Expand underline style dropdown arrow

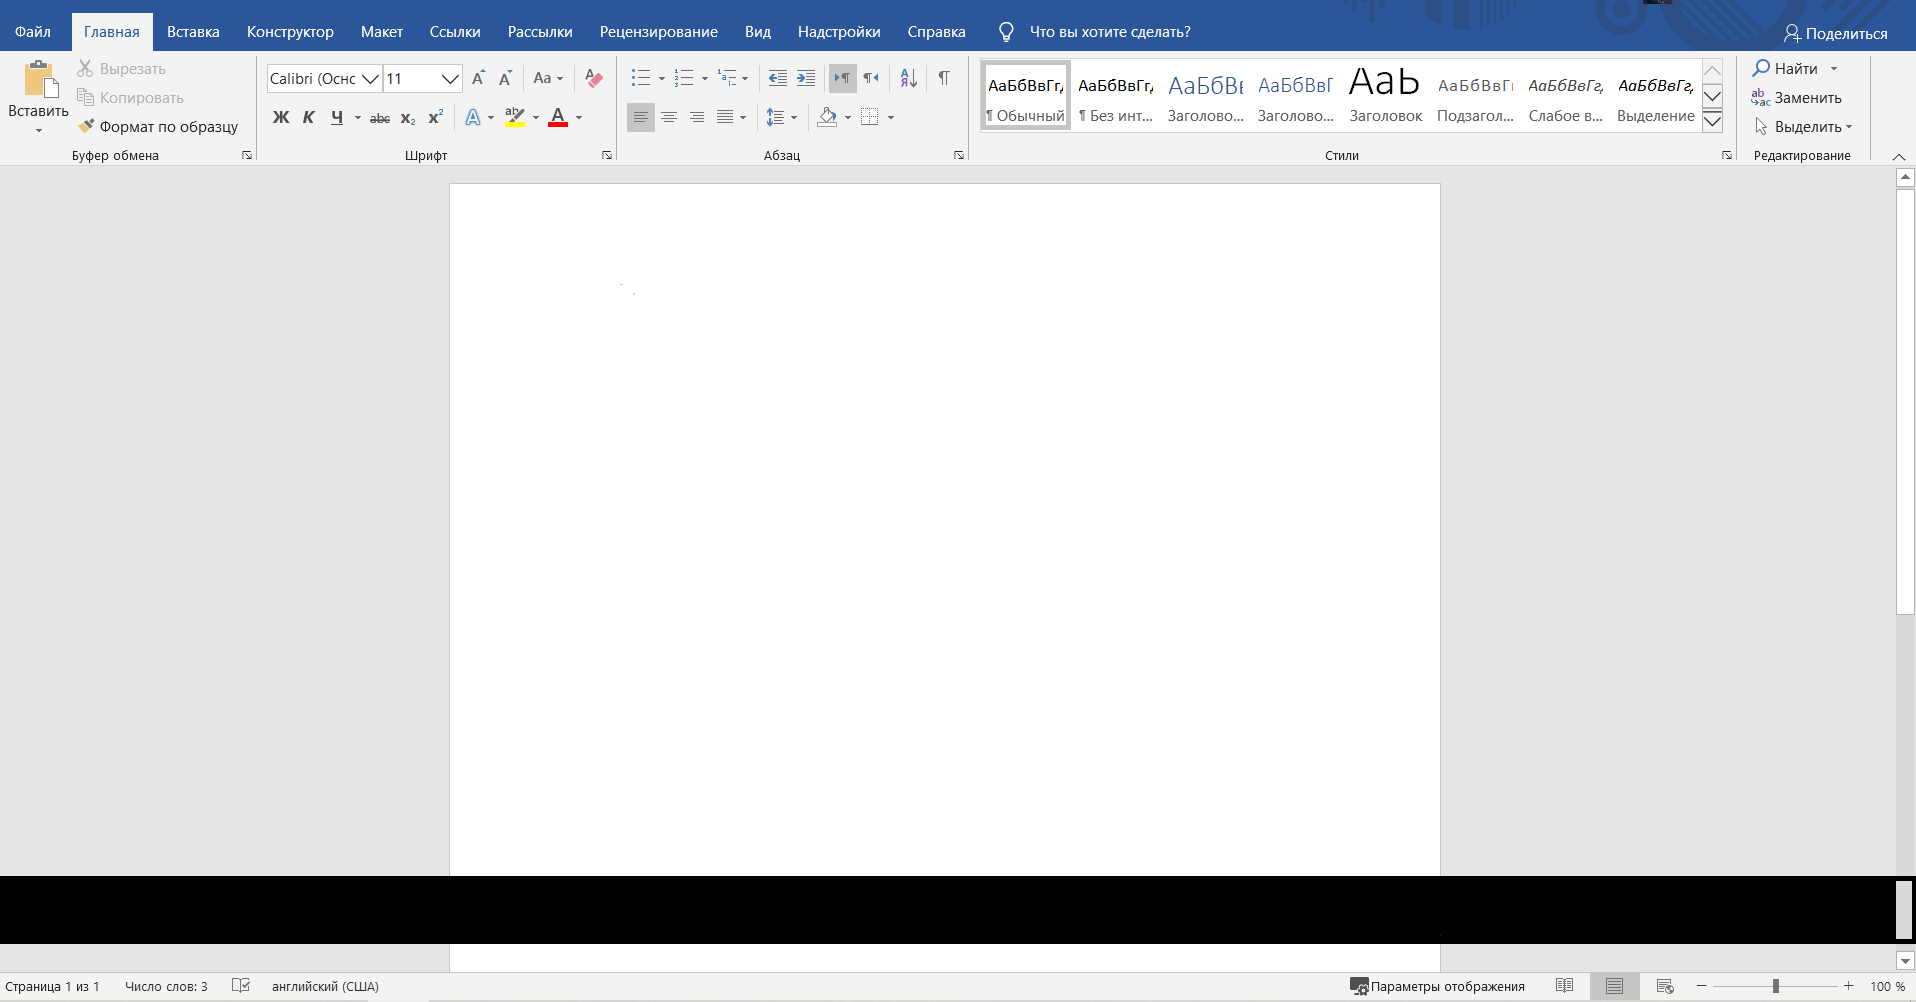[x=358, y=118]
